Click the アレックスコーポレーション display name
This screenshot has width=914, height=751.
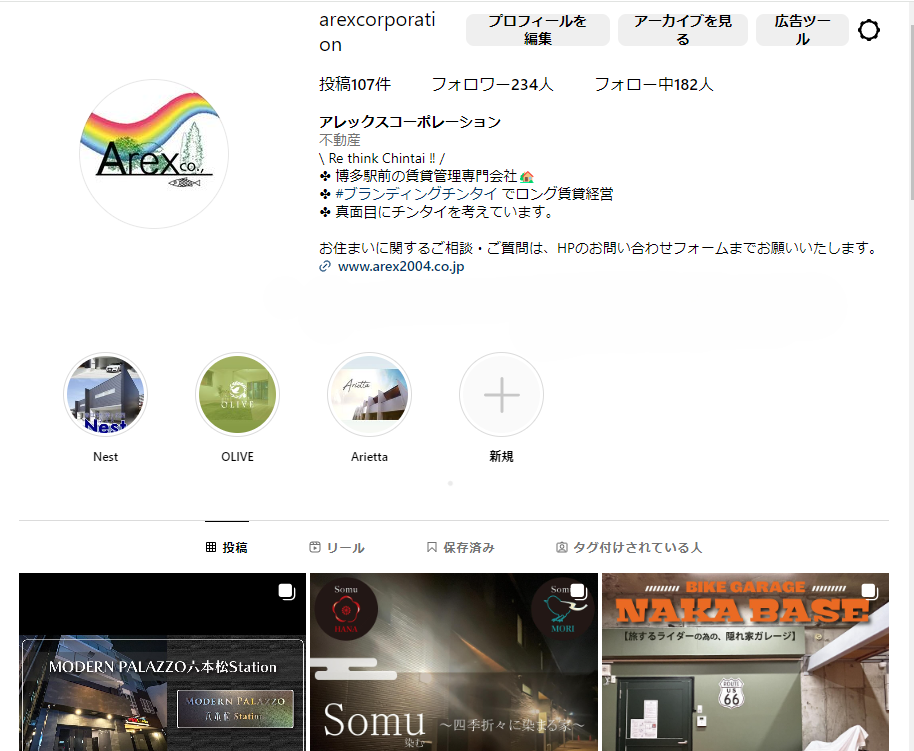point(410,122)
